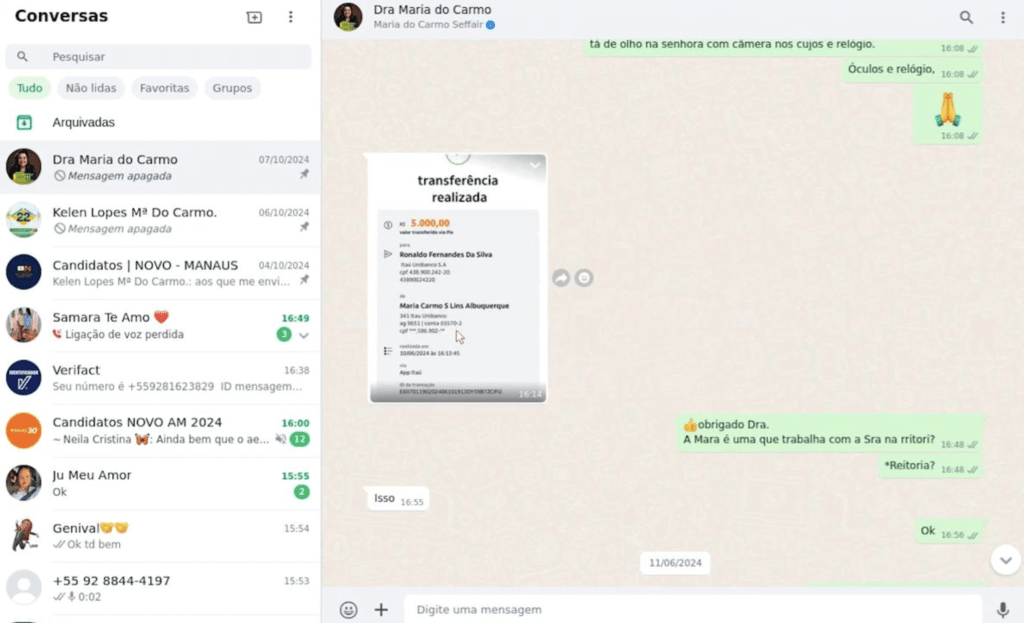Image resolution: width=1024 pixels, height=623 pixels.
Task: Jump to latest messages with down arrow
Action: pos(1005,560)
